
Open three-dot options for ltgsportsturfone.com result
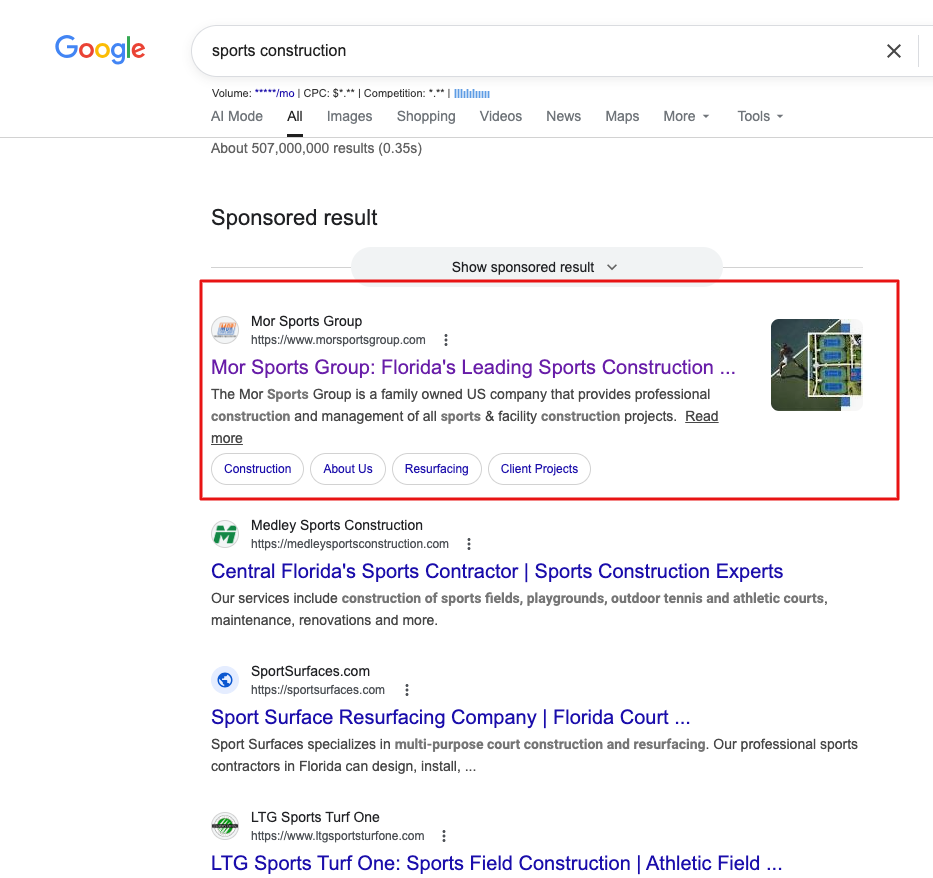pyautogui.click(x=444, y=836)
